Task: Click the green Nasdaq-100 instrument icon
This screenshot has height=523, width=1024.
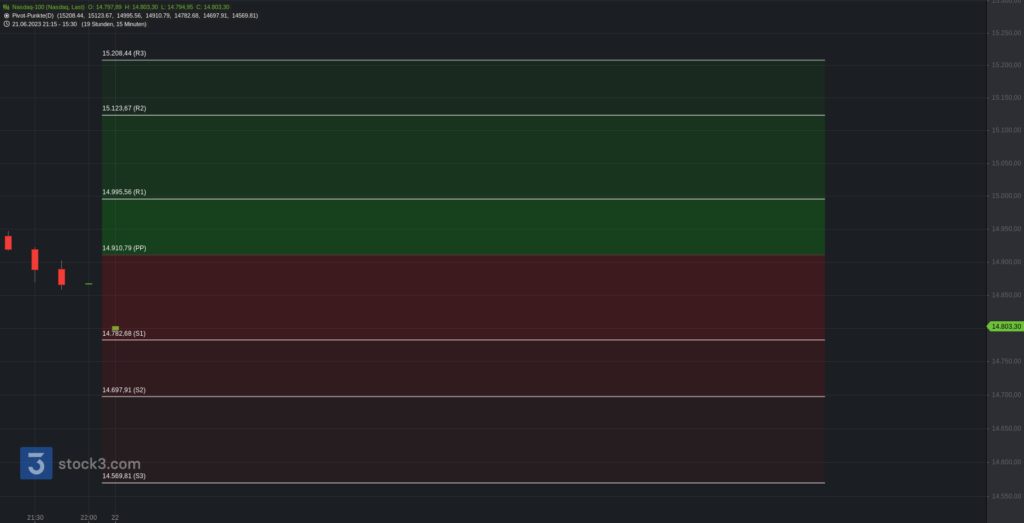Action: [6, 7]
